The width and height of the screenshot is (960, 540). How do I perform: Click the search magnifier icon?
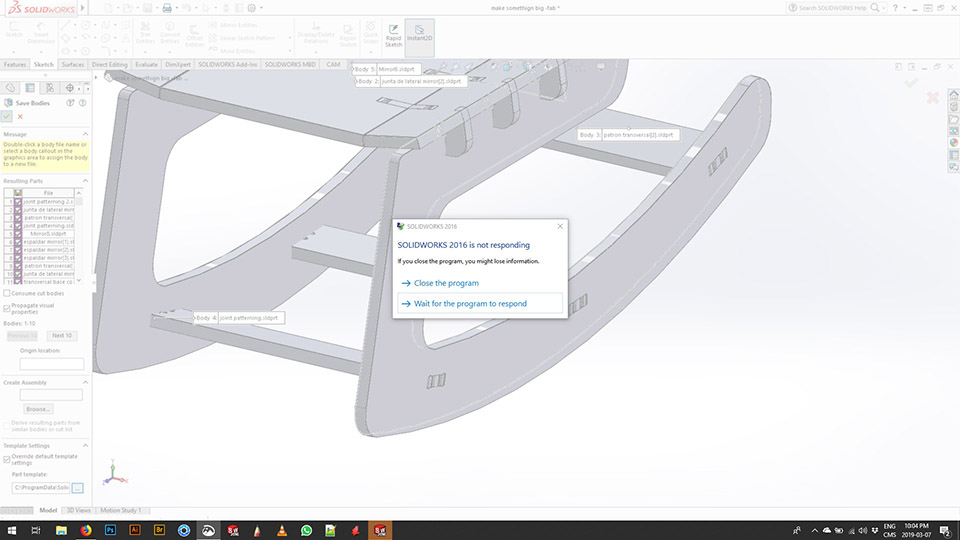pos(875,8)
